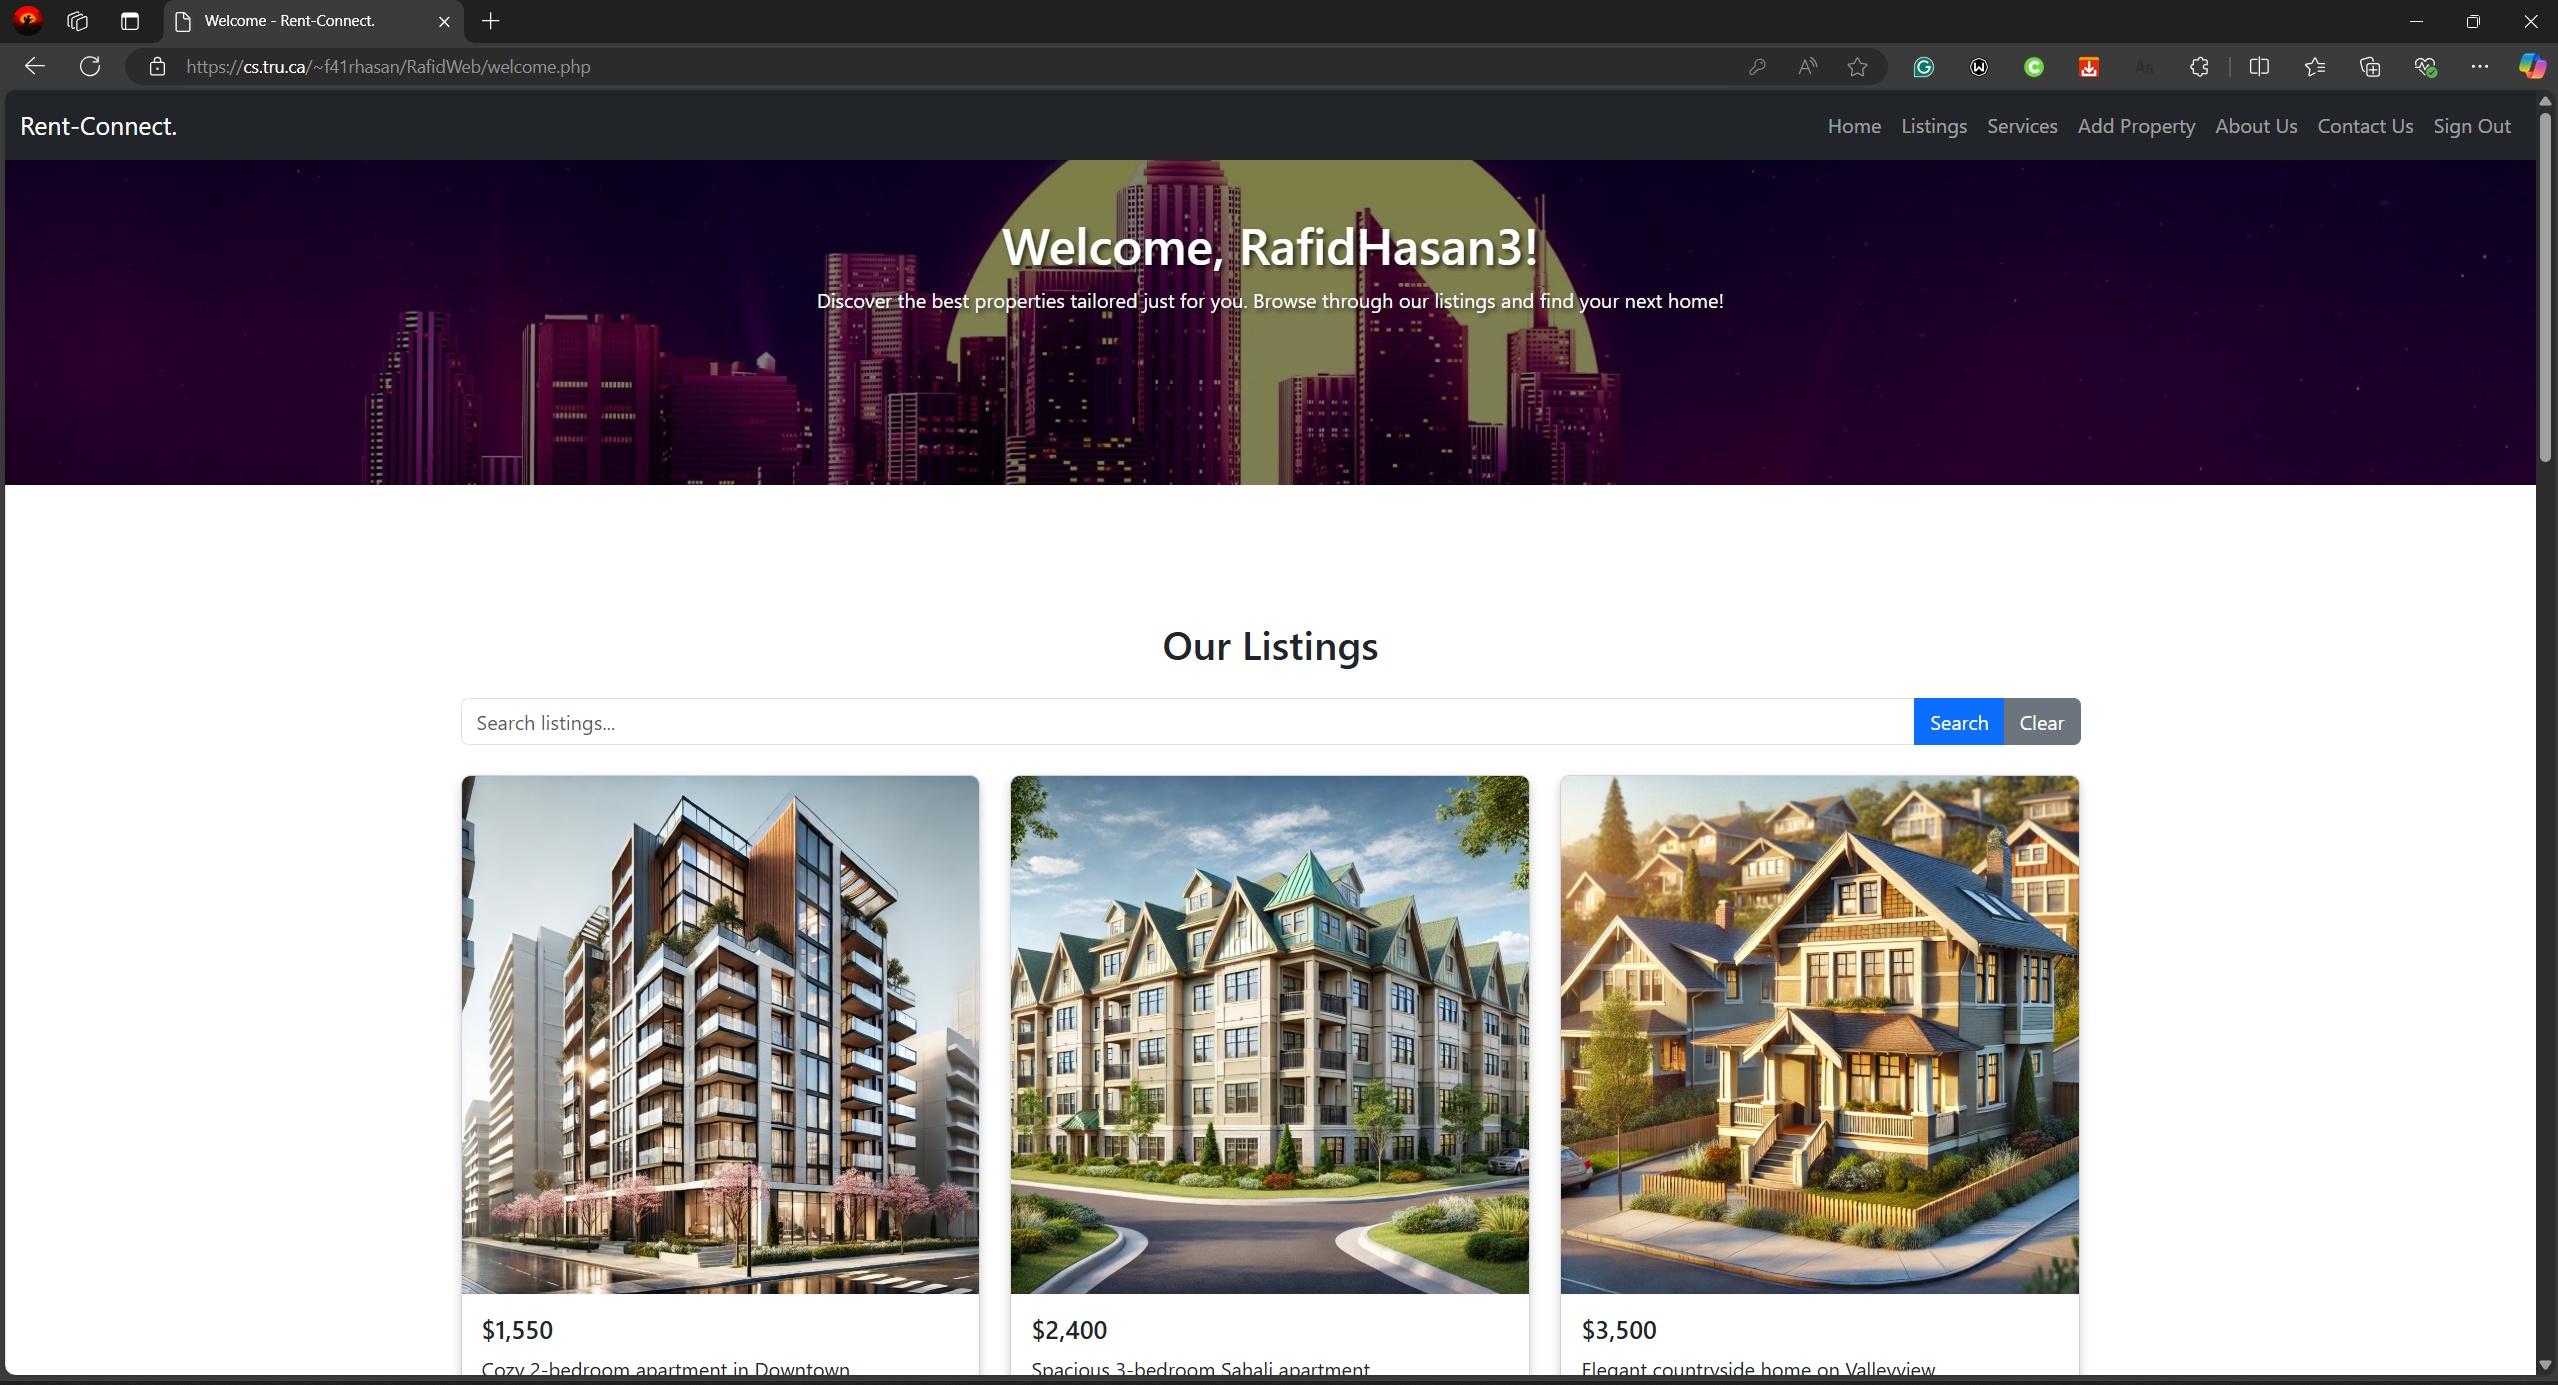Click the Contact Us navigation link

pyautogui.click(x=2365, y=125)
